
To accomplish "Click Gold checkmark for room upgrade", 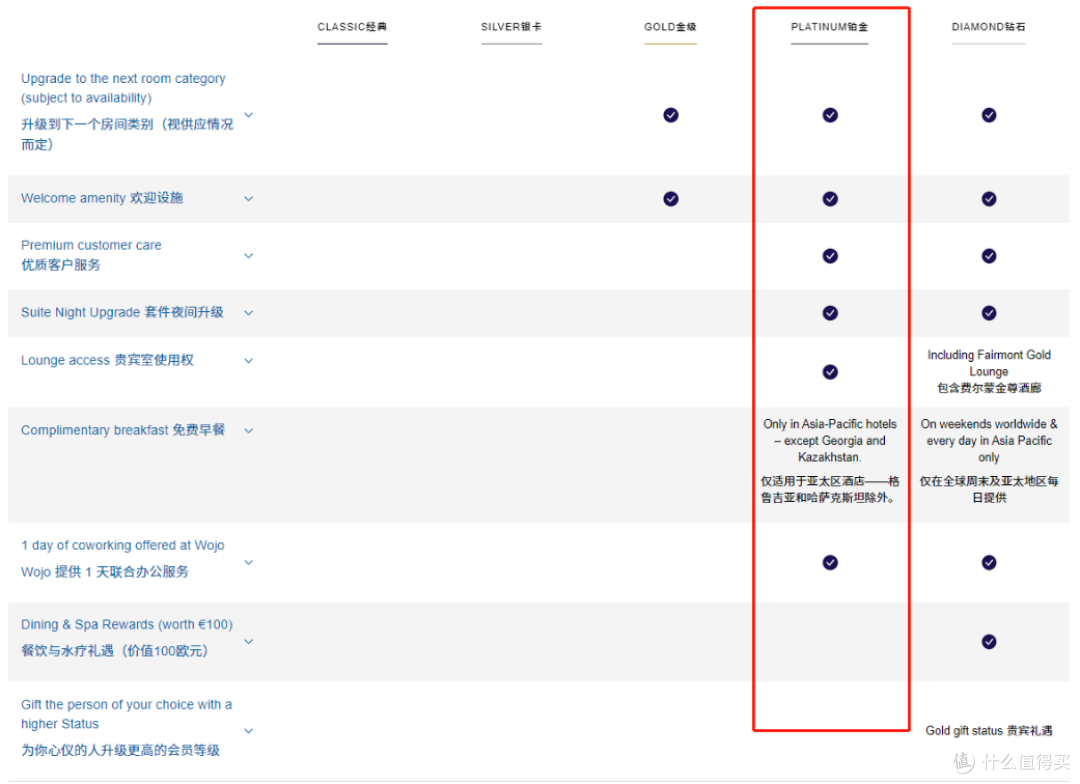I will tap(671, 115).
